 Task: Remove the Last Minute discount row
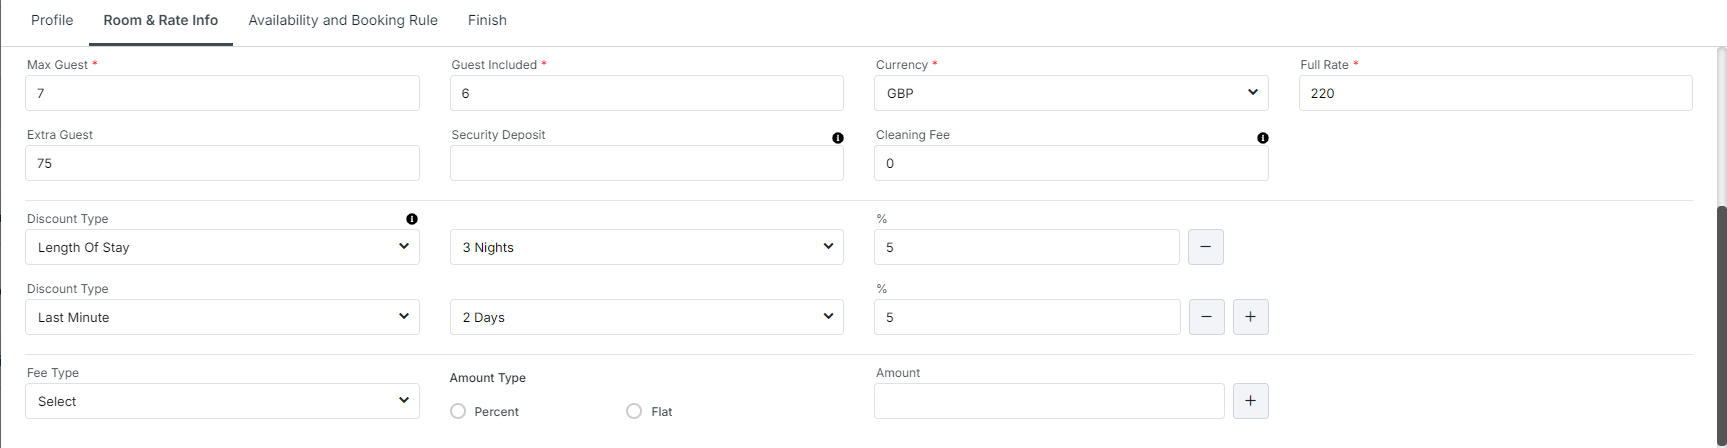click(1206, 317)
